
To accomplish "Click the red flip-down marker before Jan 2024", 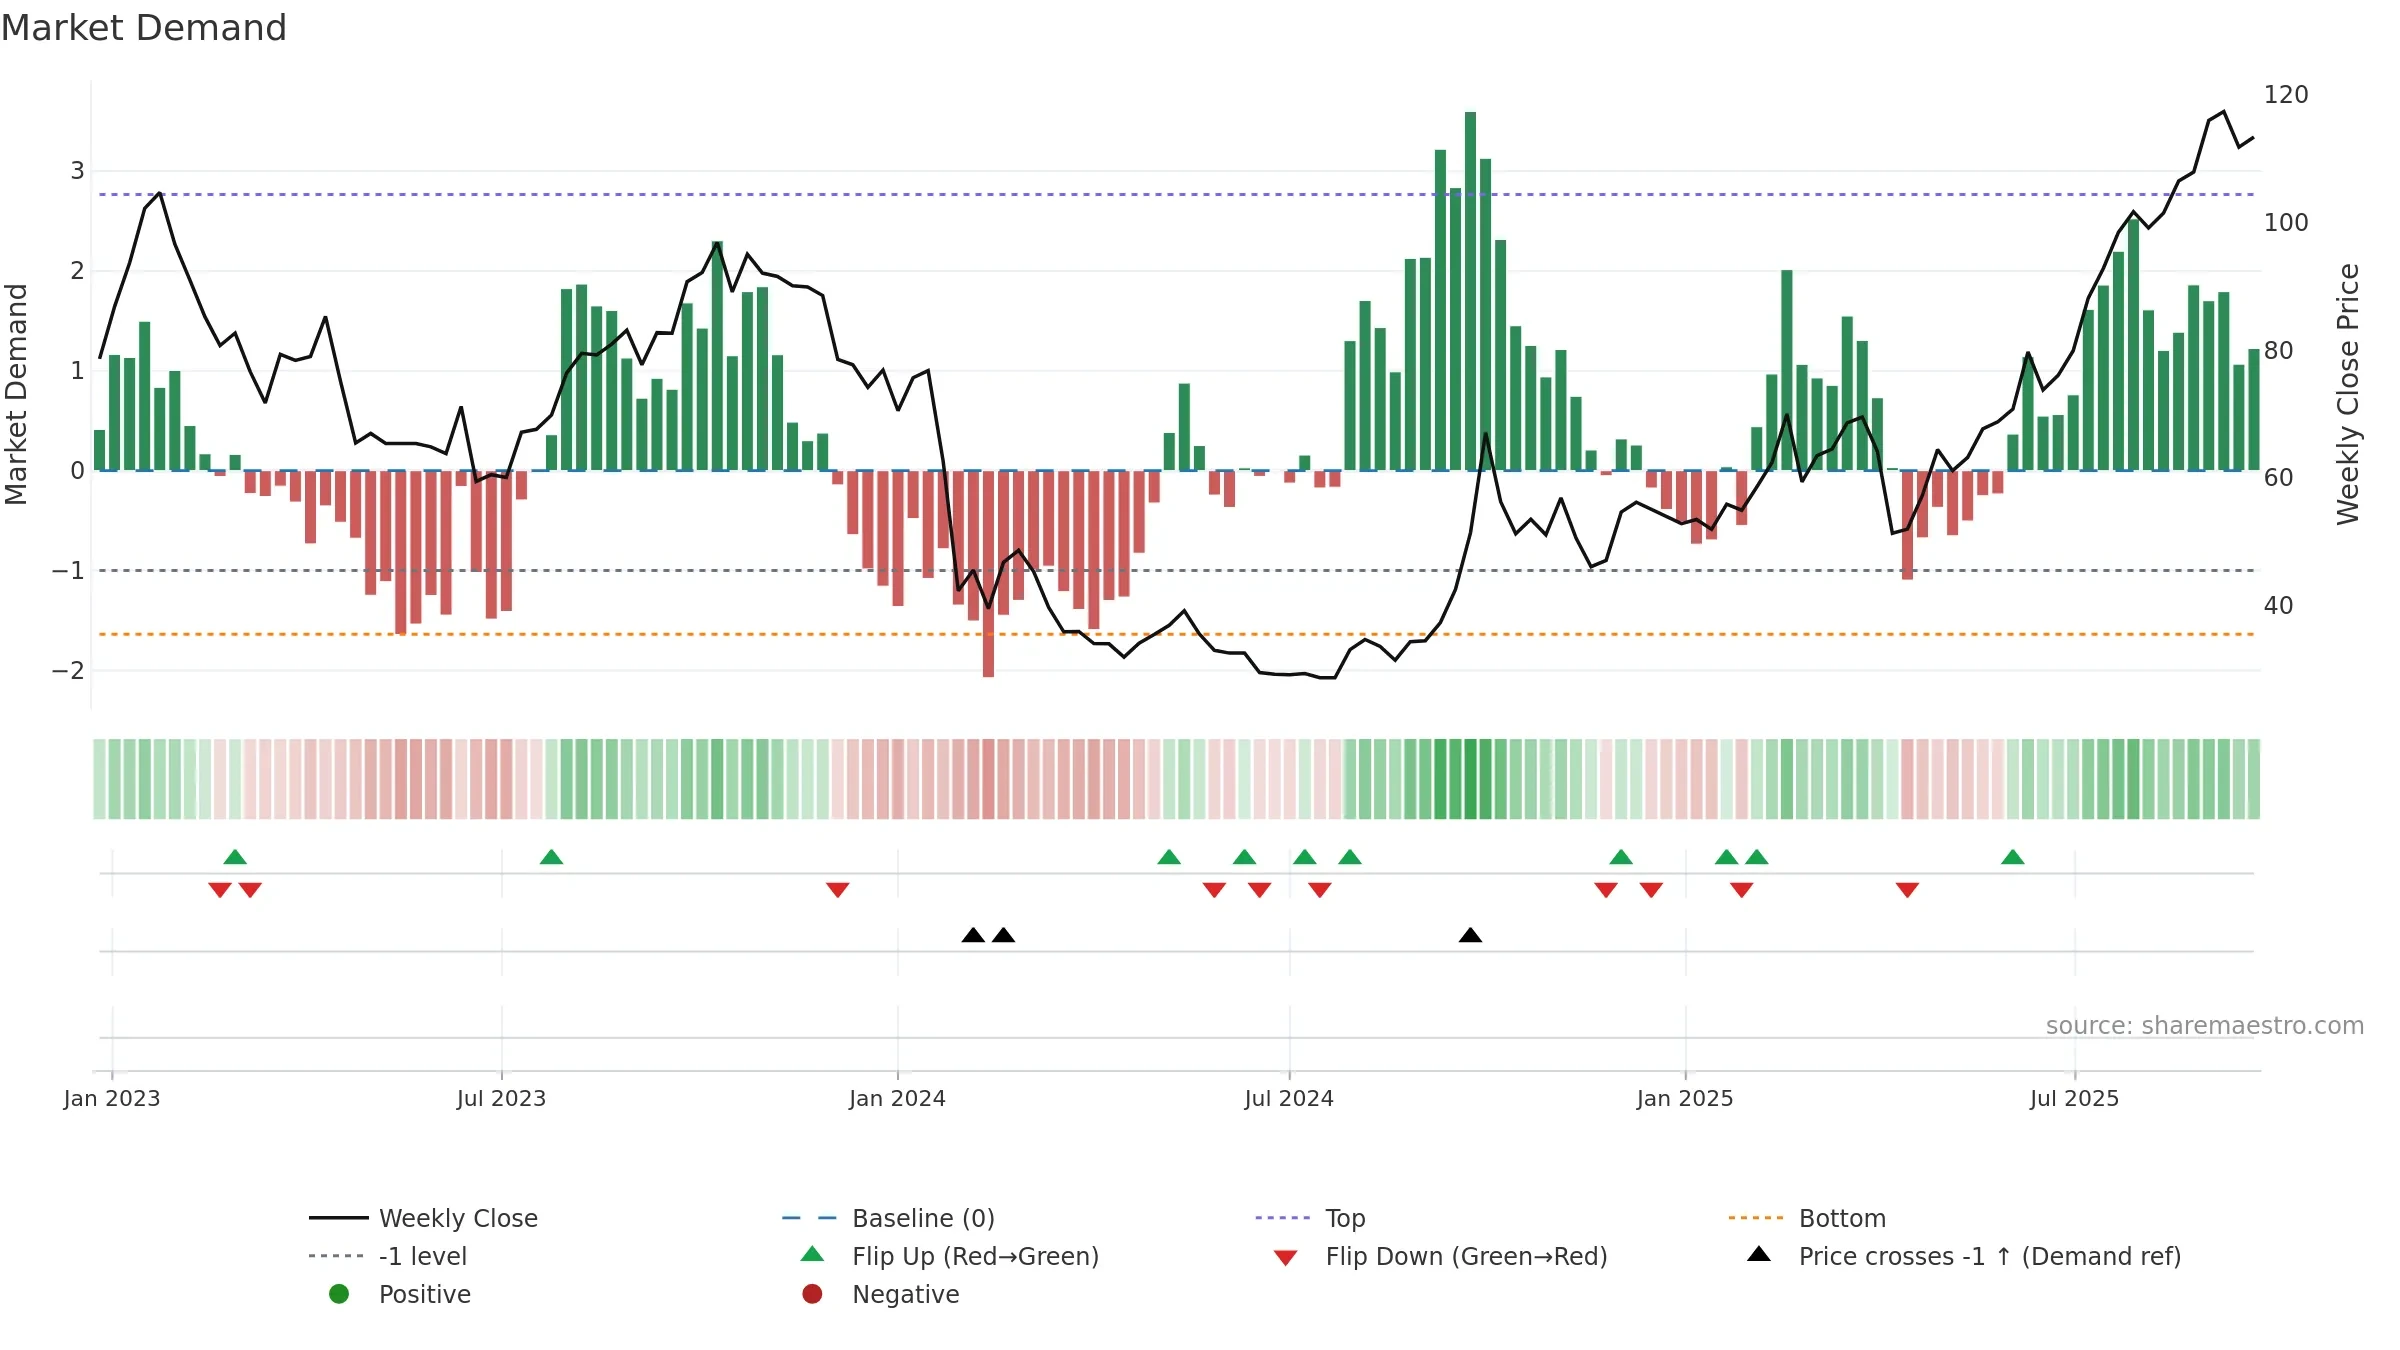I will 838,890.
